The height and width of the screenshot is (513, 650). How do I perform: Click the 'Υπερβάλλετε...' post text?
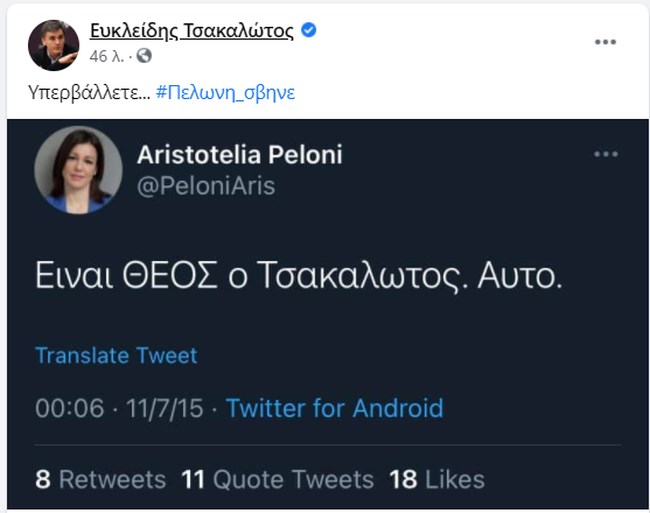pos(88,93)
